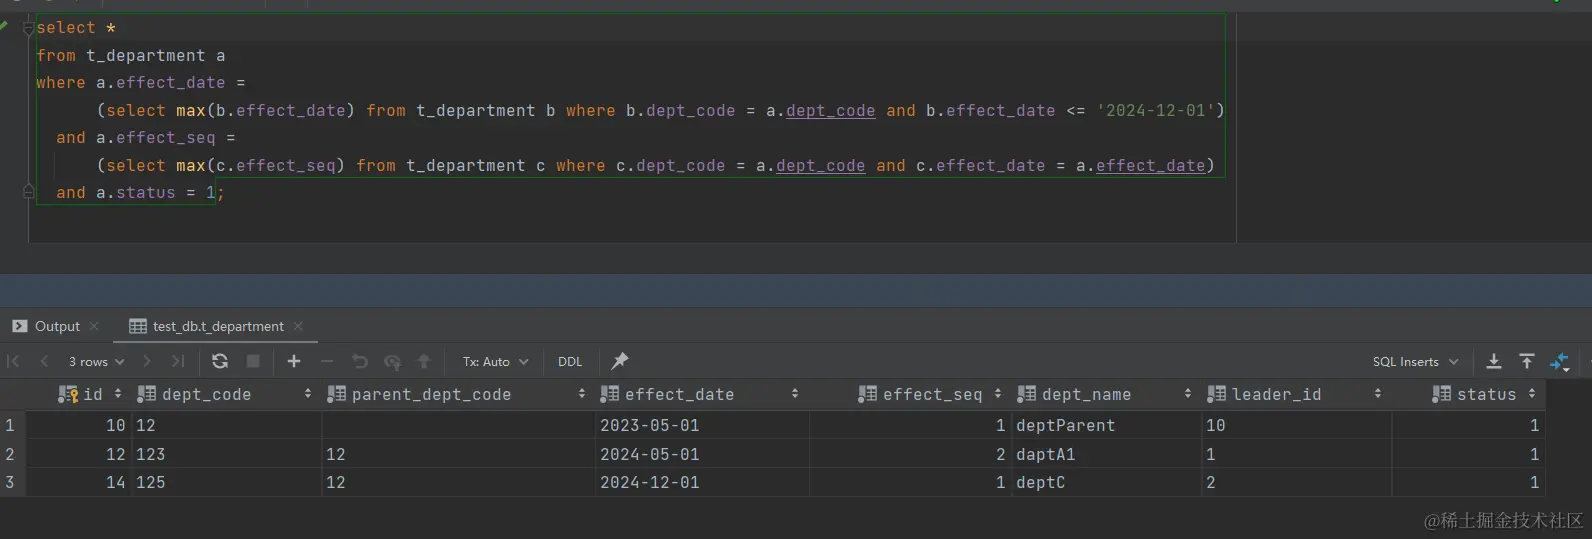The height and width of the screenshot is (539, 1592).
Task: Sort by status column arrows
Action: click(1532, 394)
